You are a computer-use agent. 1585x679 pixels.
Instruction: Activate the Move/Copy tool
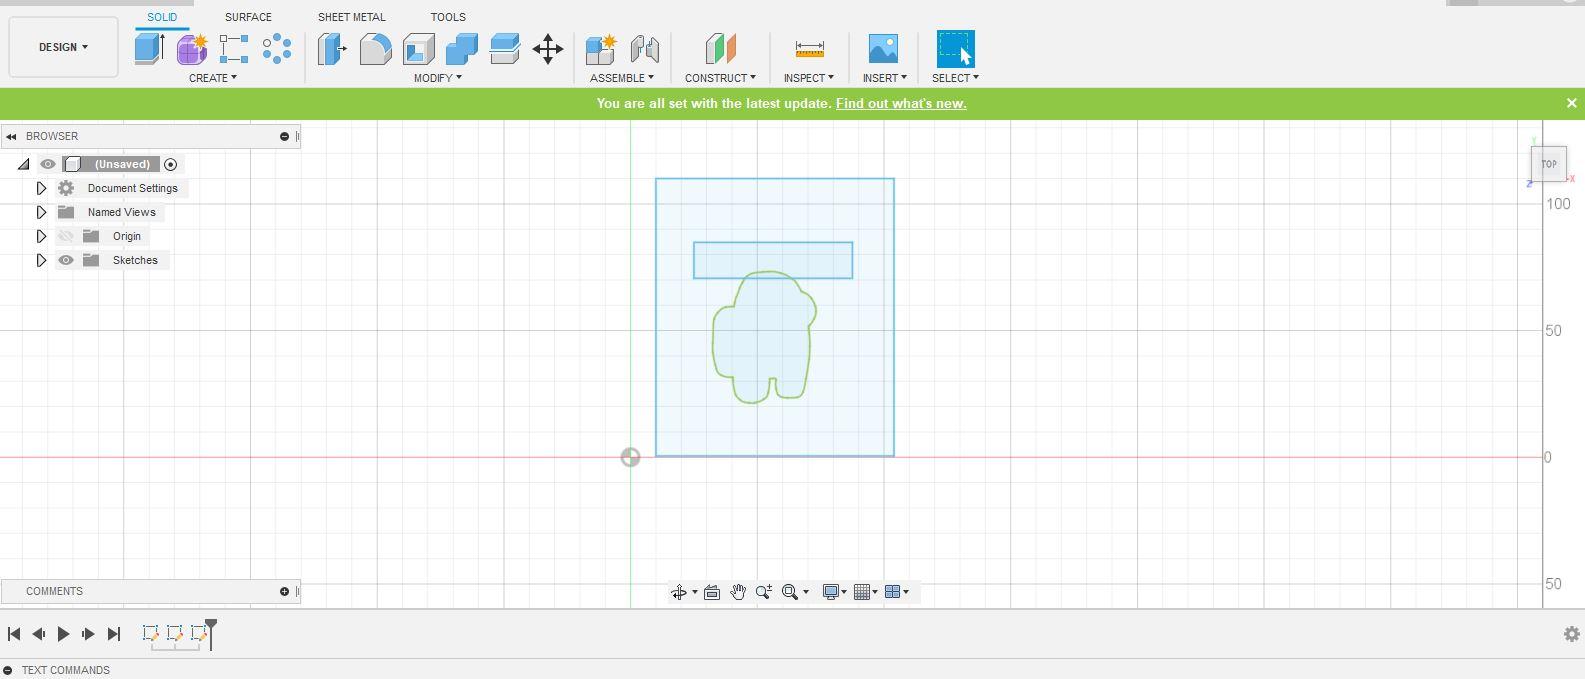(x=548, y=49)
